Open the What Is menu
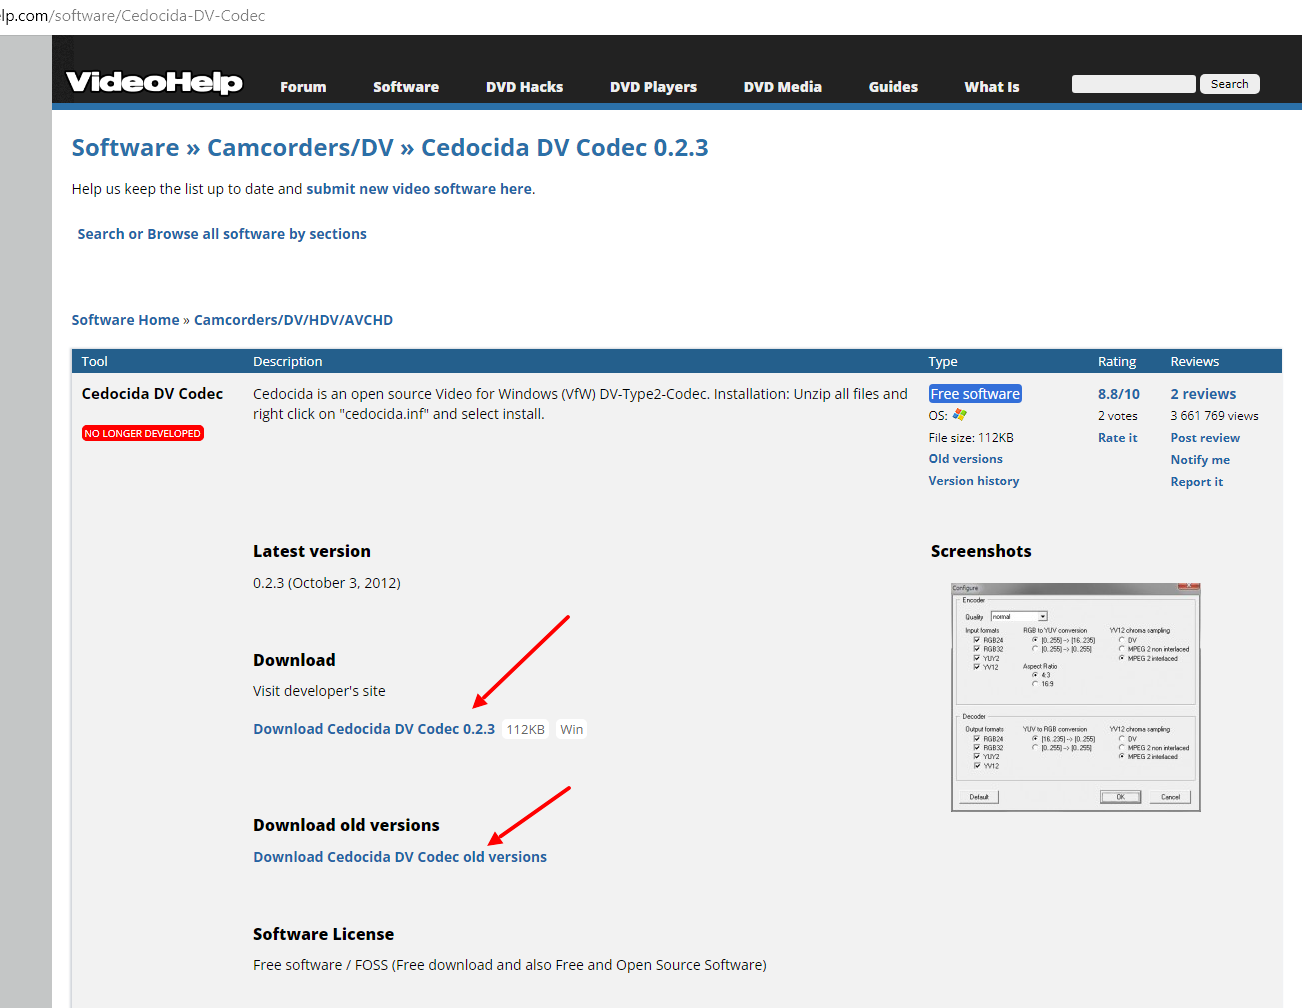The image size is (1302, 1008). tap(992, 87)
